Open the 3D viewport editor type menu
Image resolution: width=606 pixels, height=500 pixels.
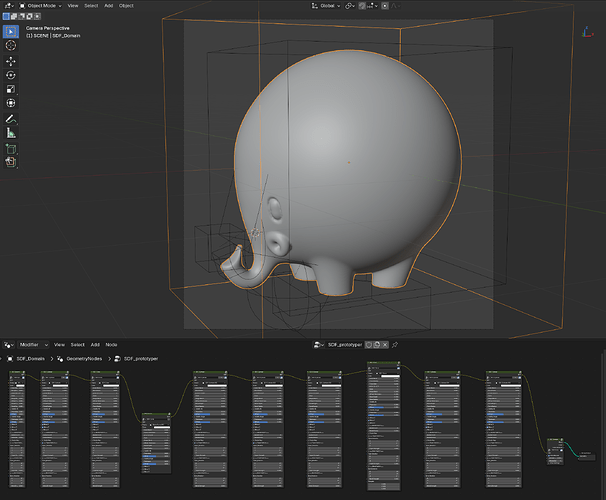point(9,6)
